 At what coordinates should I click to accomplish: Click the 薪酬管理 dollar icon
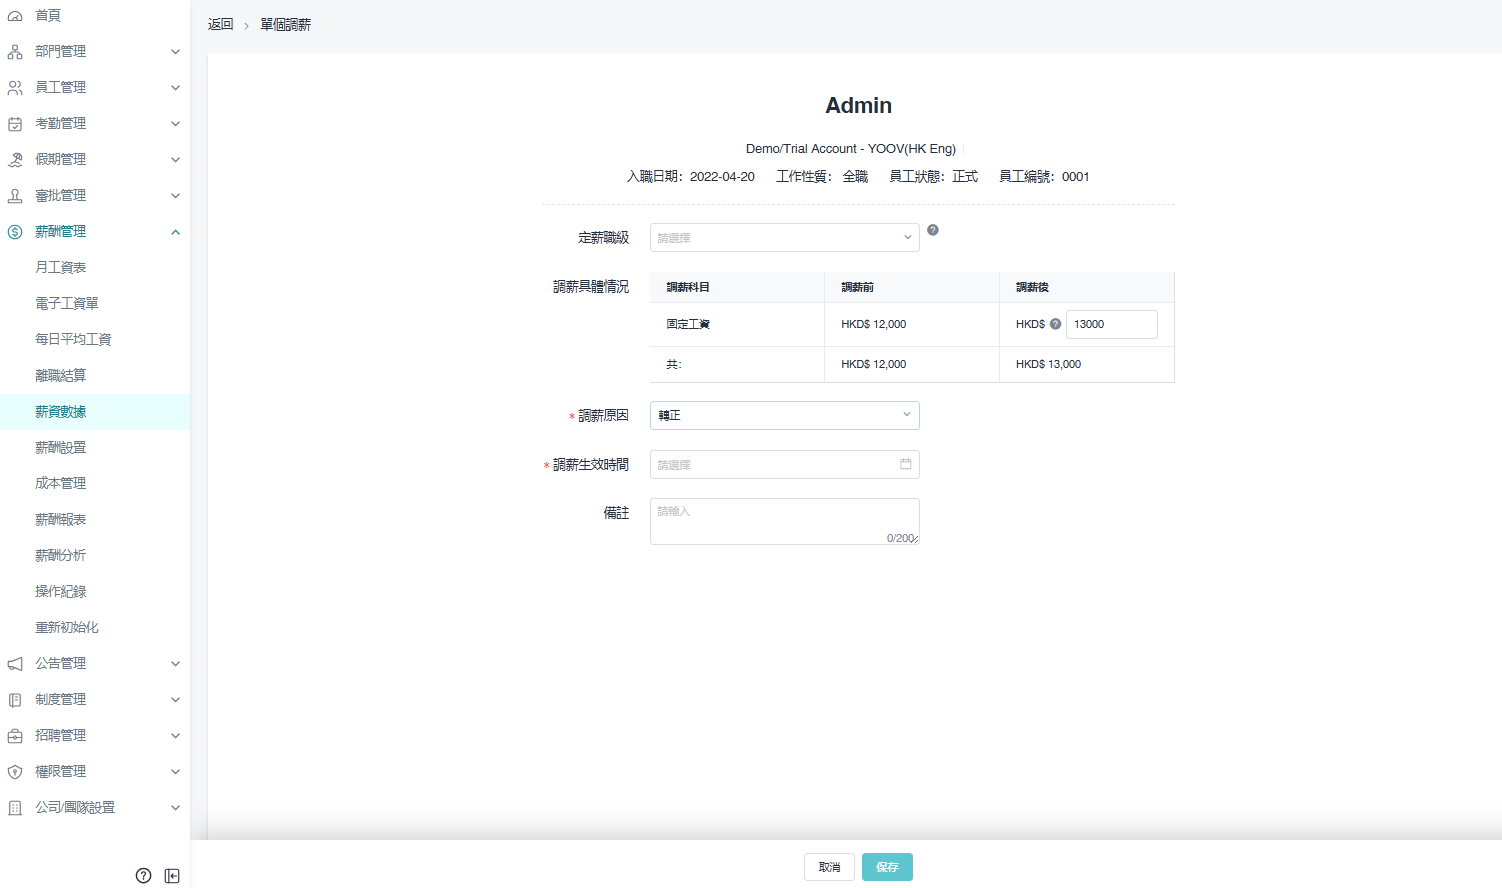pyautogui.click(x=15, y=232)
